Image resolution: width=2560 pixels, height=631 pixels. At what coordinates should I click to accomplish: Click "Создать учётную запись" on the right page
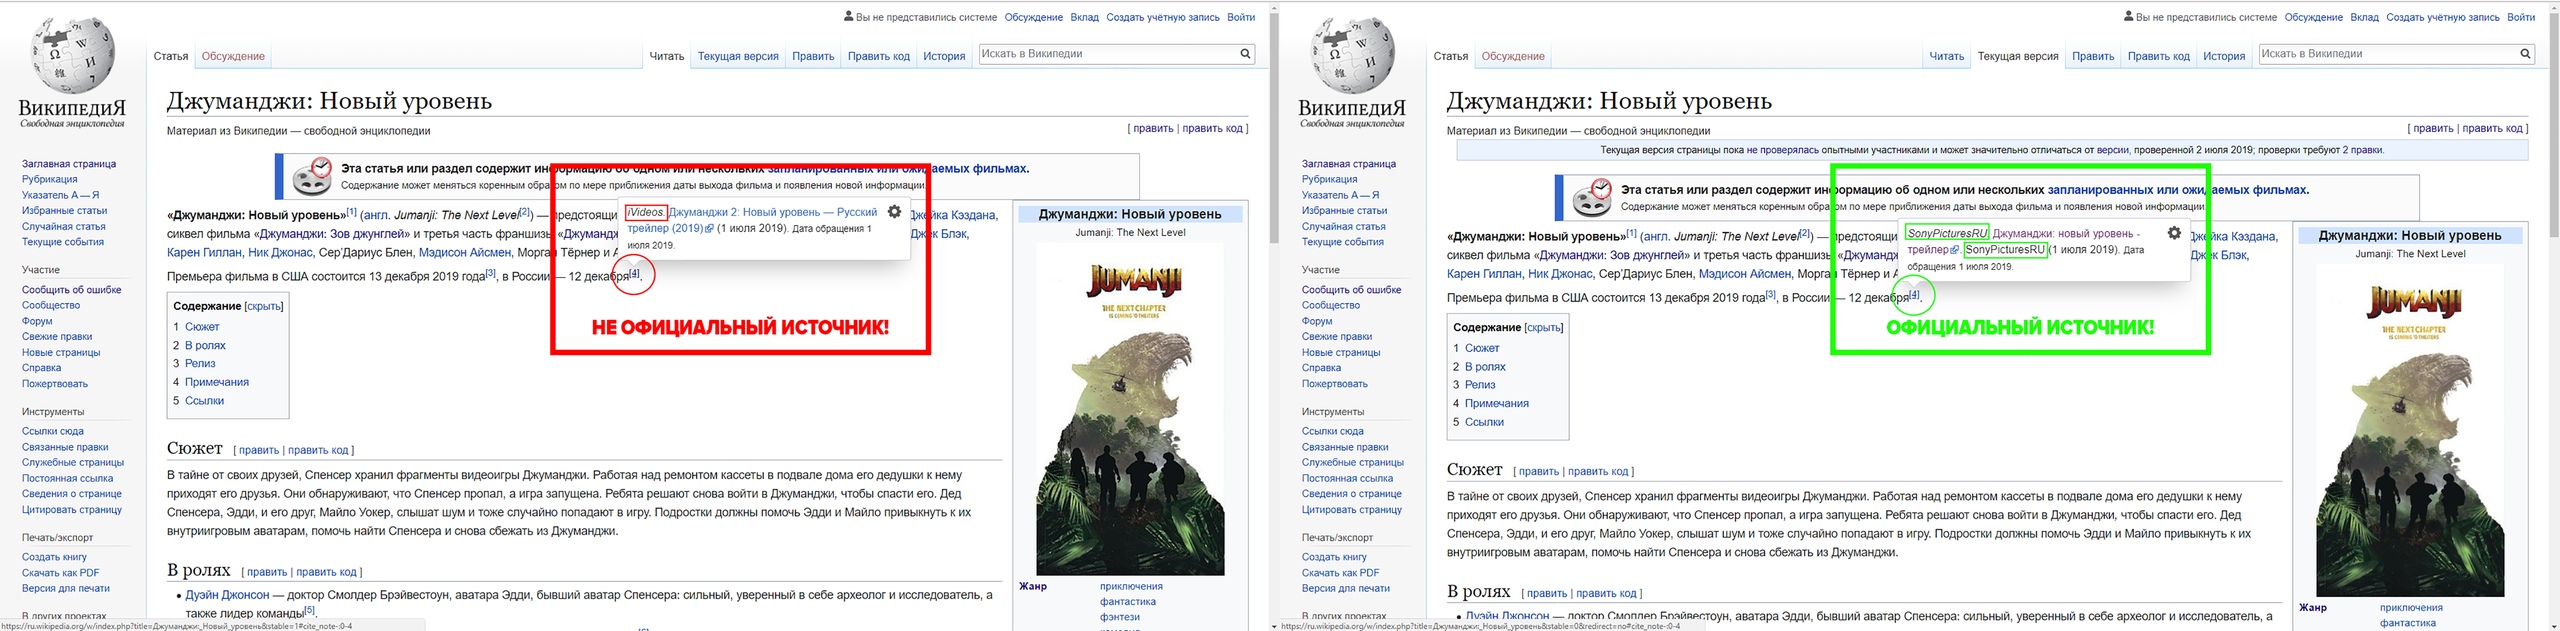click(2442, 17)
